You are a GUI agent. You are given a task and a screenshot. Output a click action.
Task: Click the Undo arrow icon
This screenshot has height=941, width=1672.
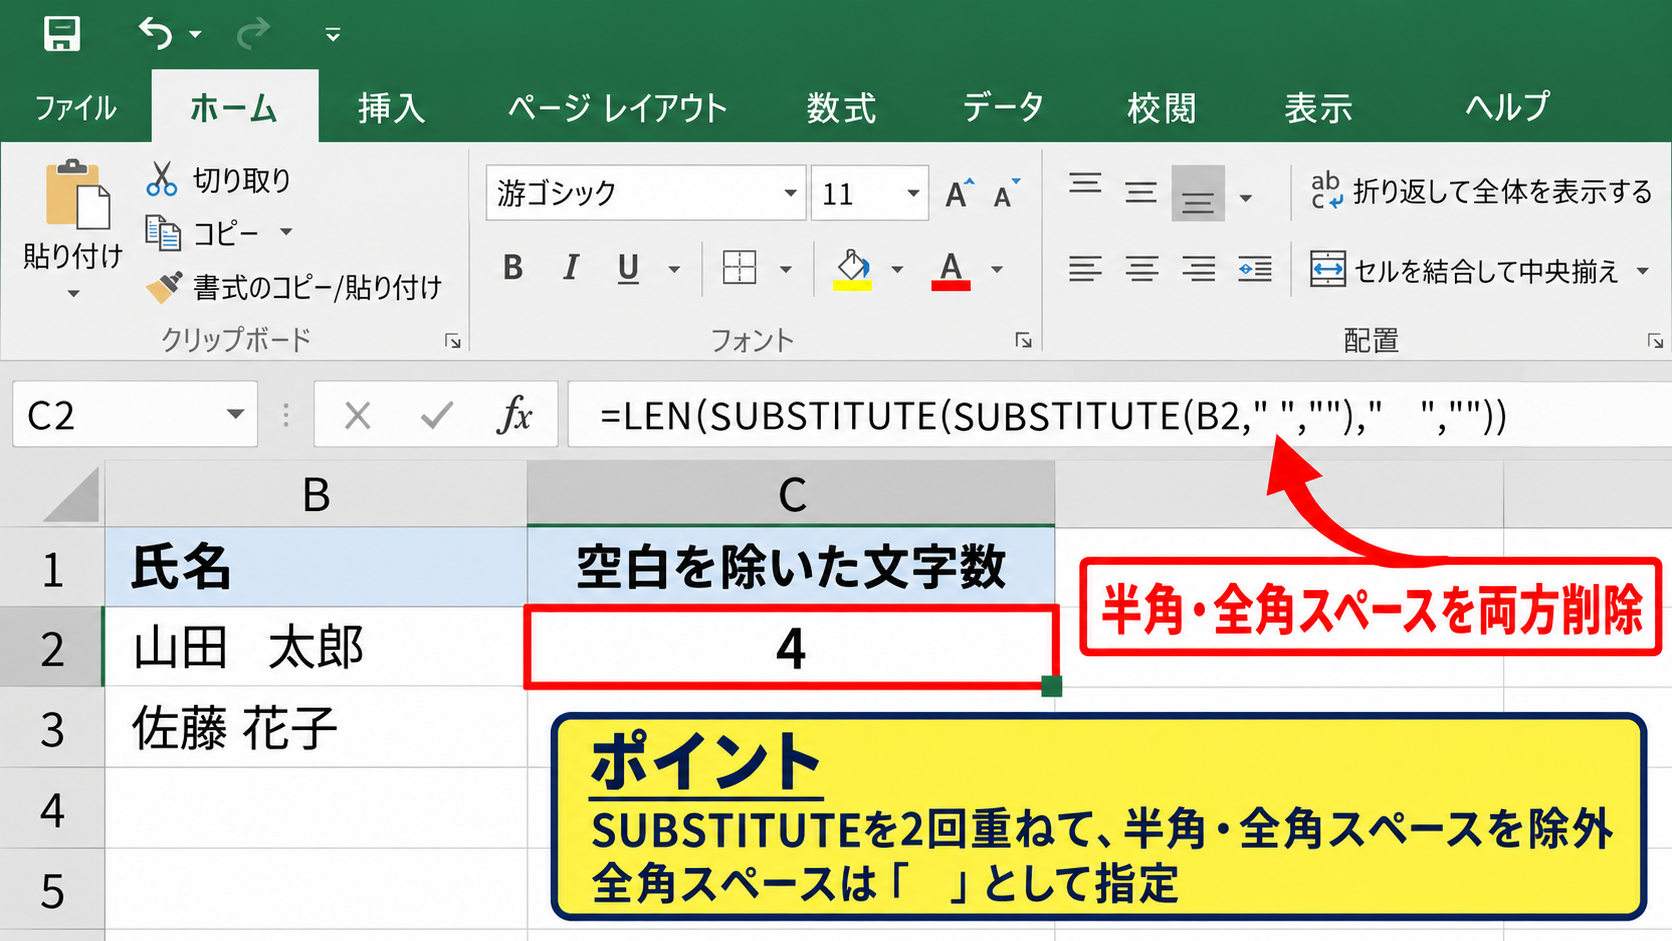click(x=155, y=34)
